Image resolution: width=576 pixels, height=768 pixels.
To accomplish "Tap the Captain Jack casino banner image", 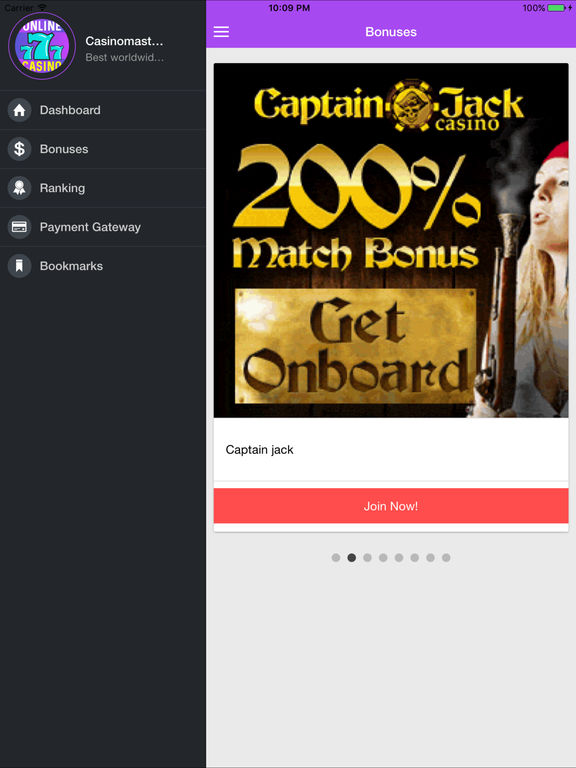I will tap(391, 240).
